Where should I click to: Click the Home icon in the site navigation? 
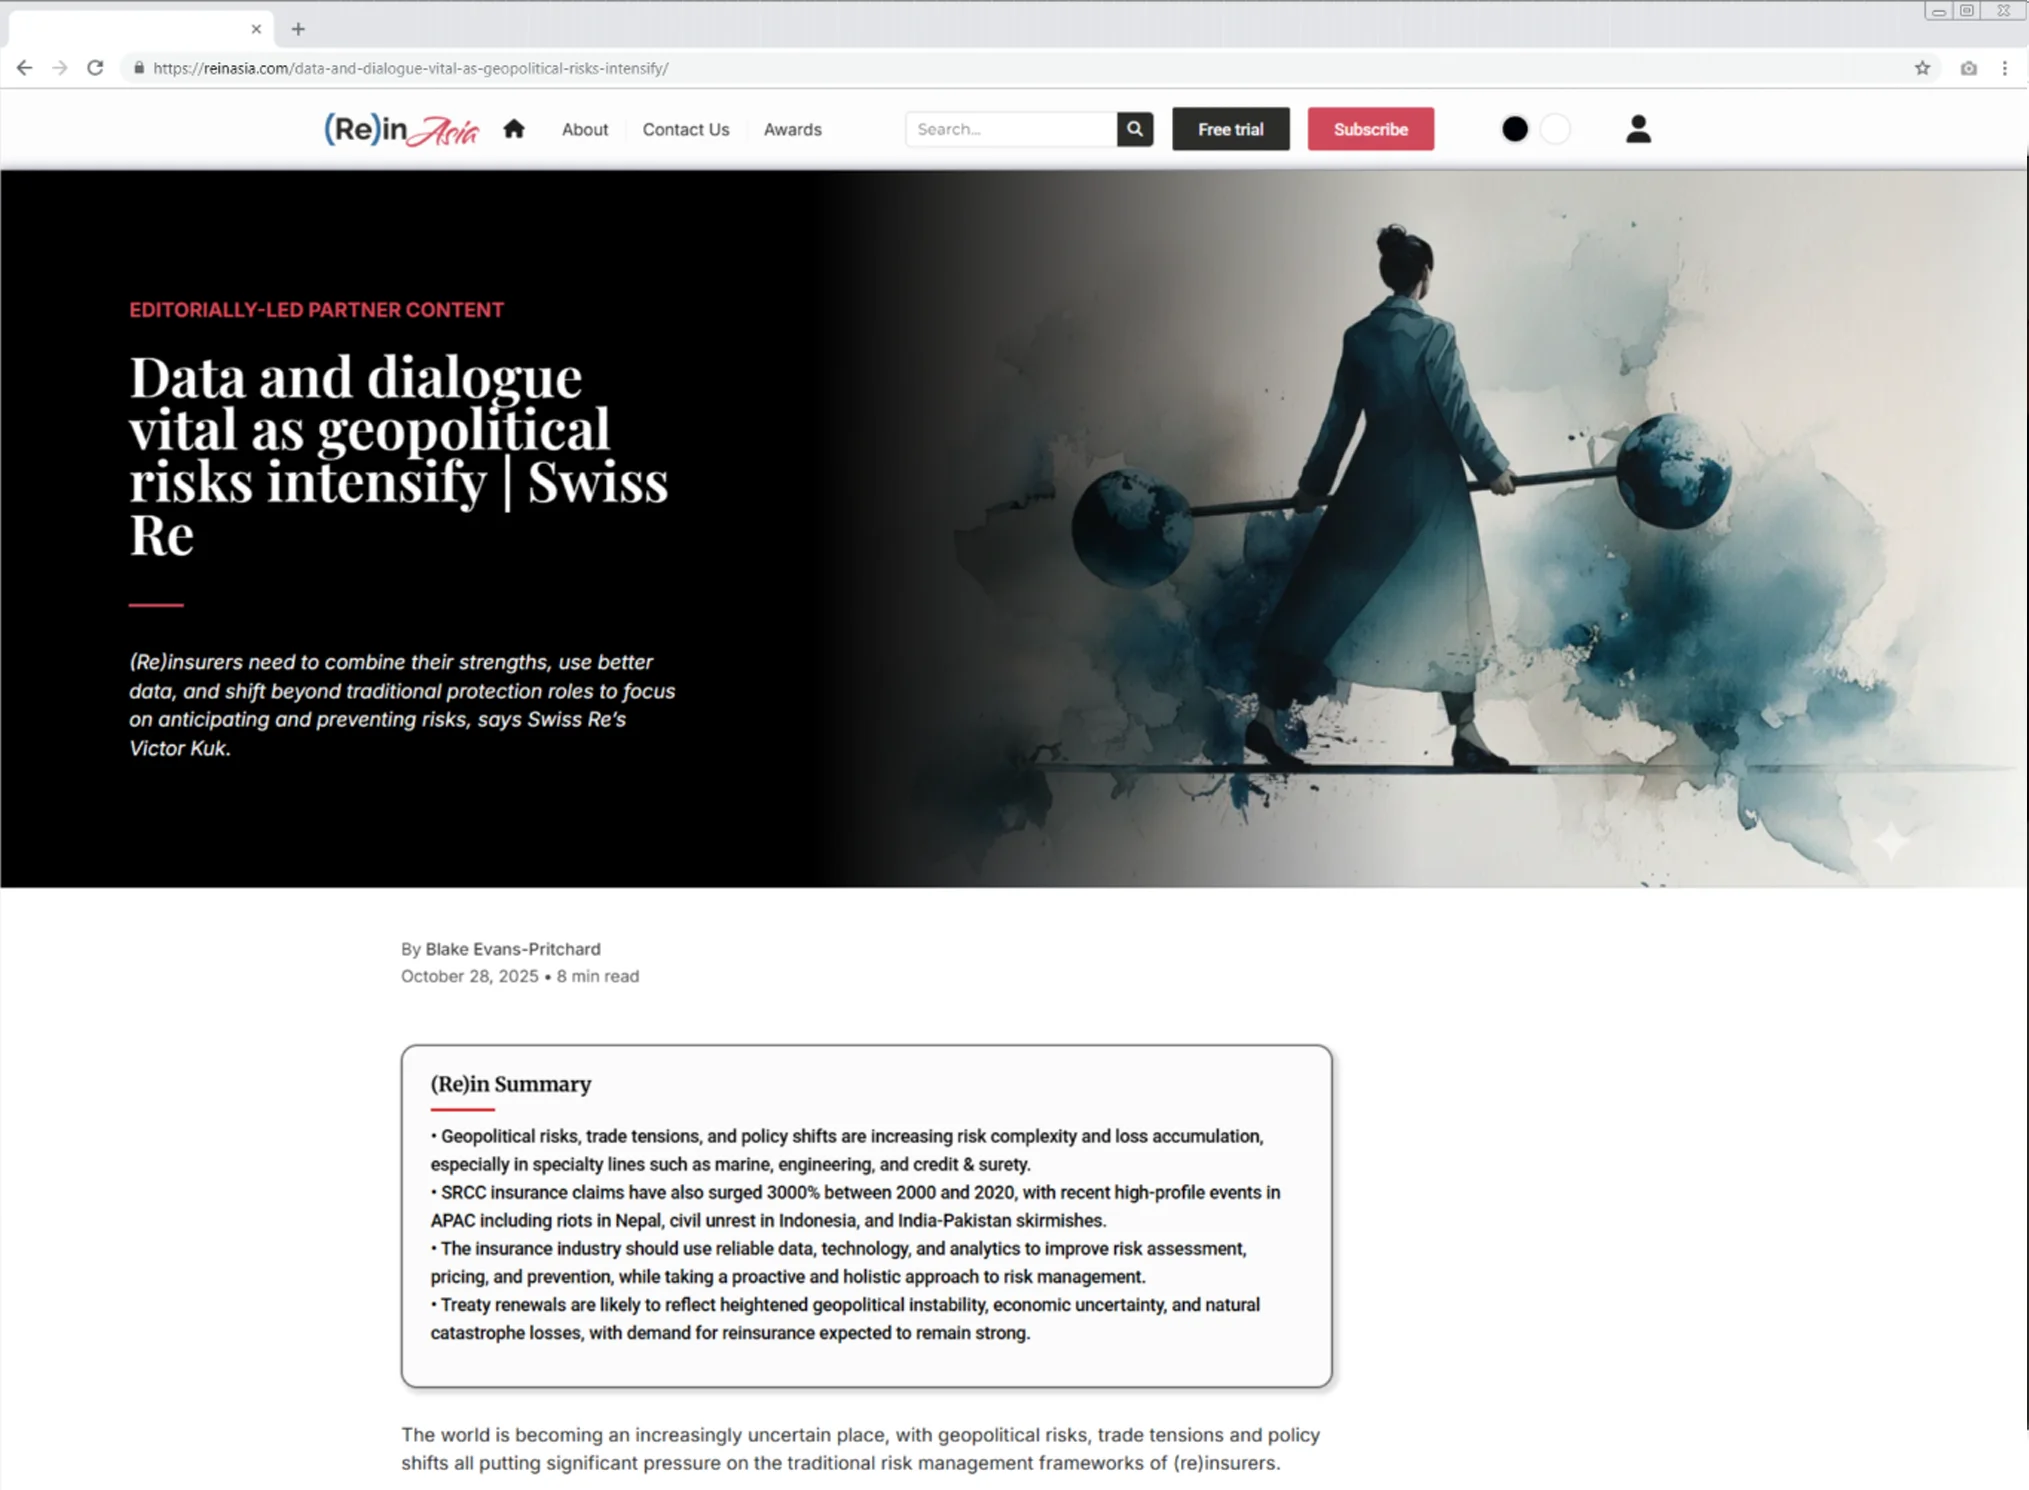pos(514,129)
